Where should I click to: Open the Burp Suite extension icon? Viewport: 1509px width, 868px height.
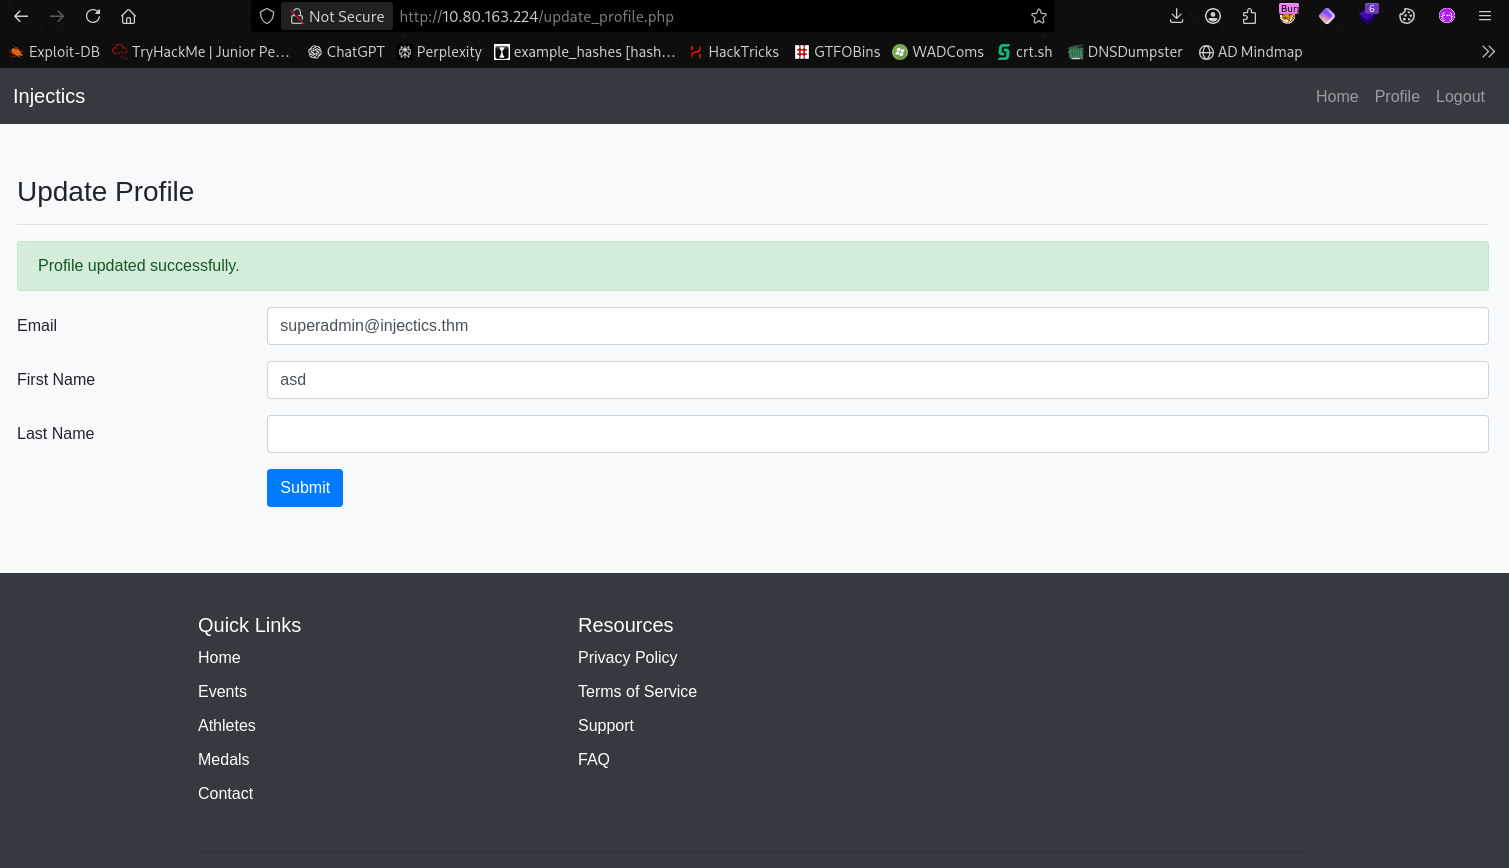(x=1288, y=15)
